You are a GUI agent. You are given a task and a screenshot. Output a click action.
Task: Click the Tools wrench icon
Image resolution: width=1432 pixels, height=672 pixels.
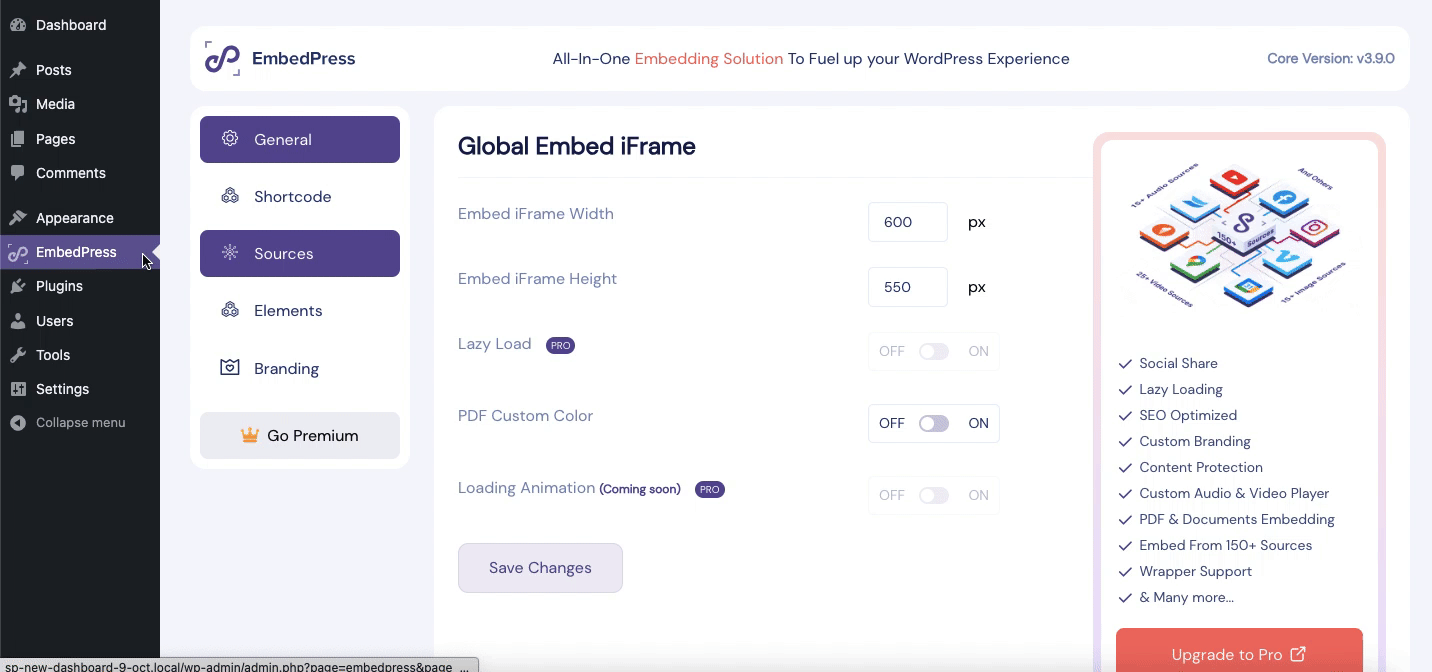pos(18,355)
